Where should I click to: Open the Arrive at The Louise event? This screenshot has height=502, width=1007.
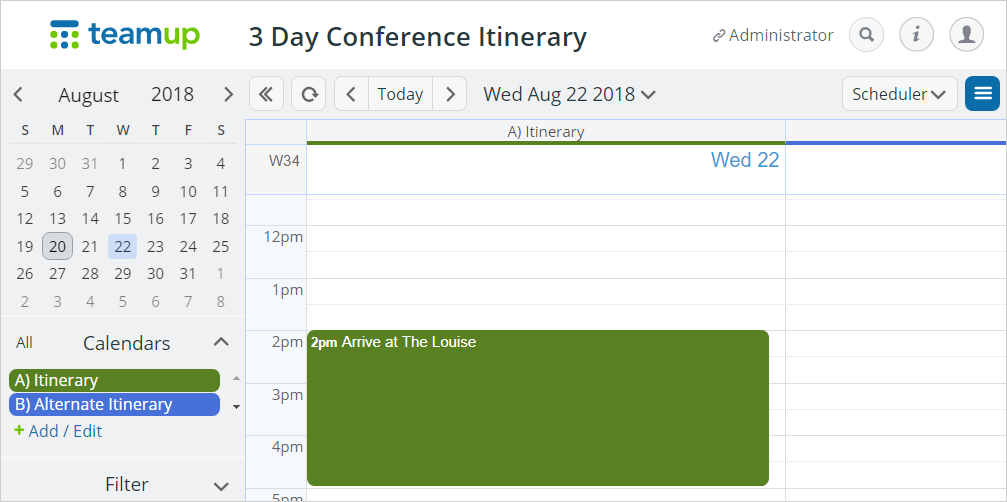click(538, 408)
